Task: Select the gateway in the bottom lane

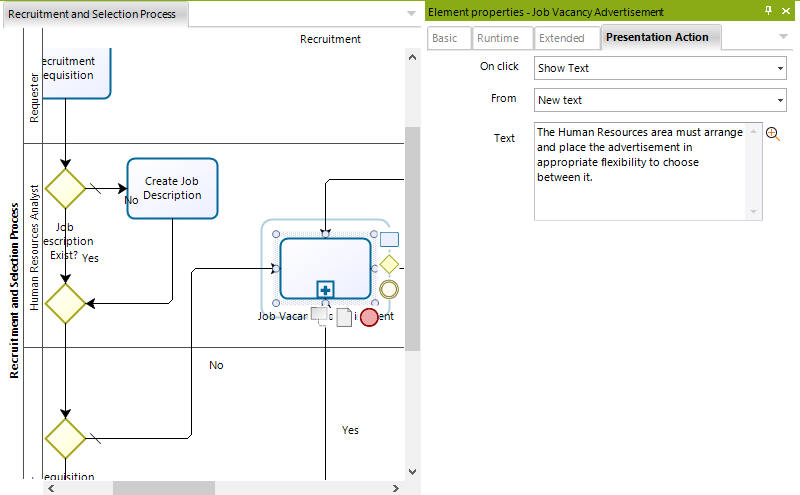Action: (x=65, y=438)
